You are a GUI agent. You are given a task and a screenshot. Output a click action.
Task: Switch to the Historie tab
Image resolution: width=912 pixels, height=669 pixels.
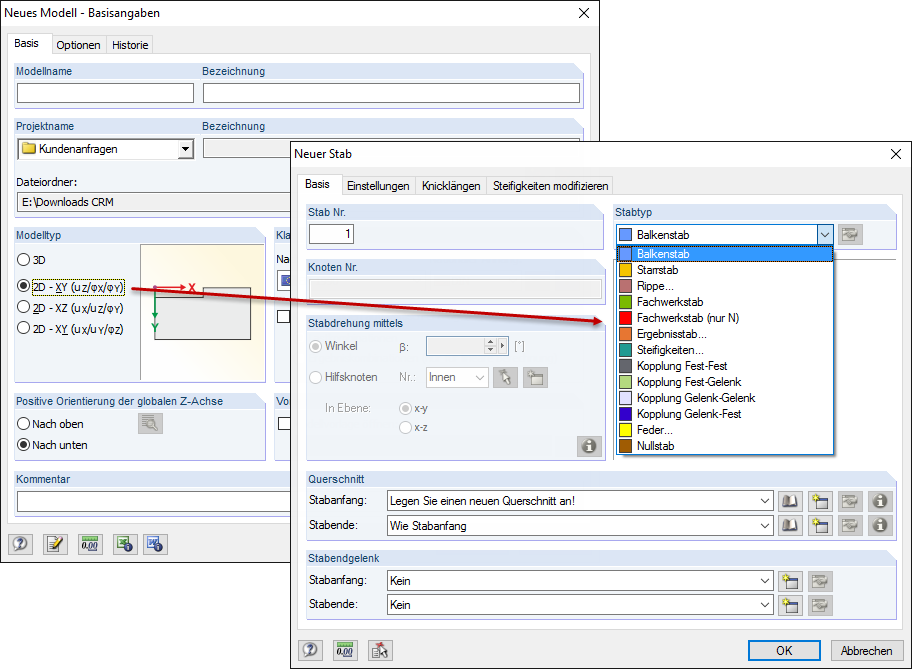pos(131,44)
